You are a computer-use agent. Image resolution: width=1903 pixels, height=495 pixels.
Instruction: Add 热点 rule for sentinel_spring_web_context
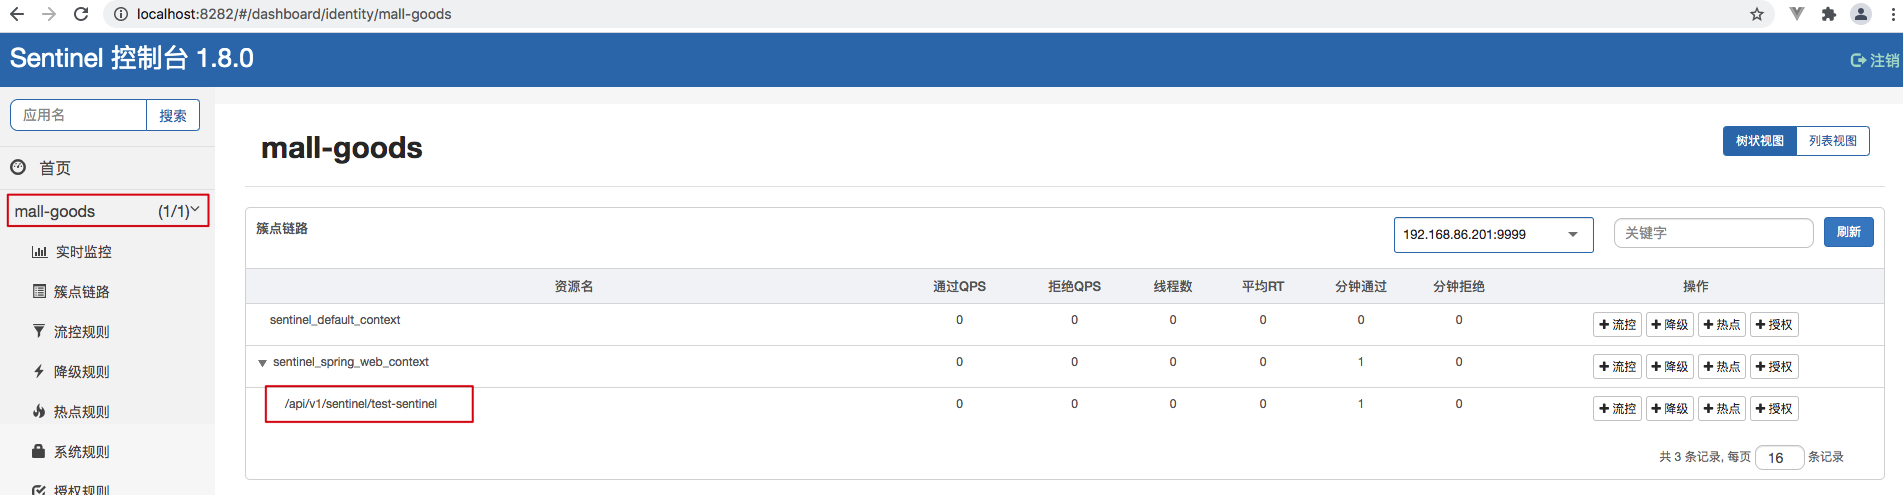[1721, 367]
